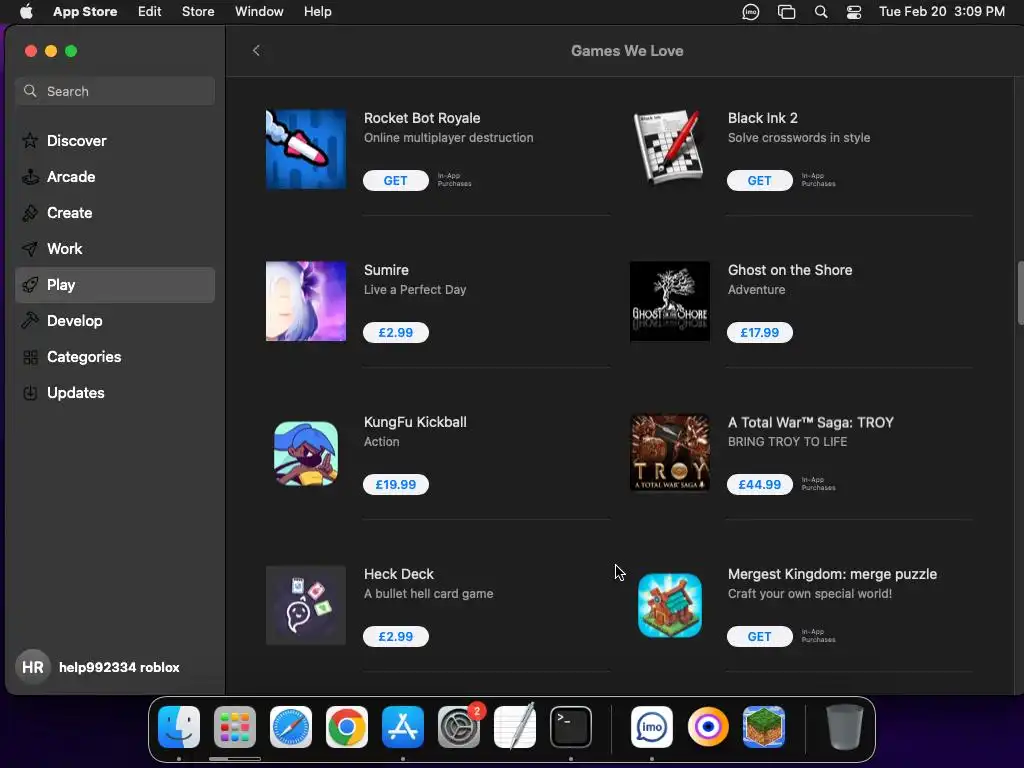Screen dimensions: 1024x768
Task: Click the Work paper plane icon
Action: point(30,248)
